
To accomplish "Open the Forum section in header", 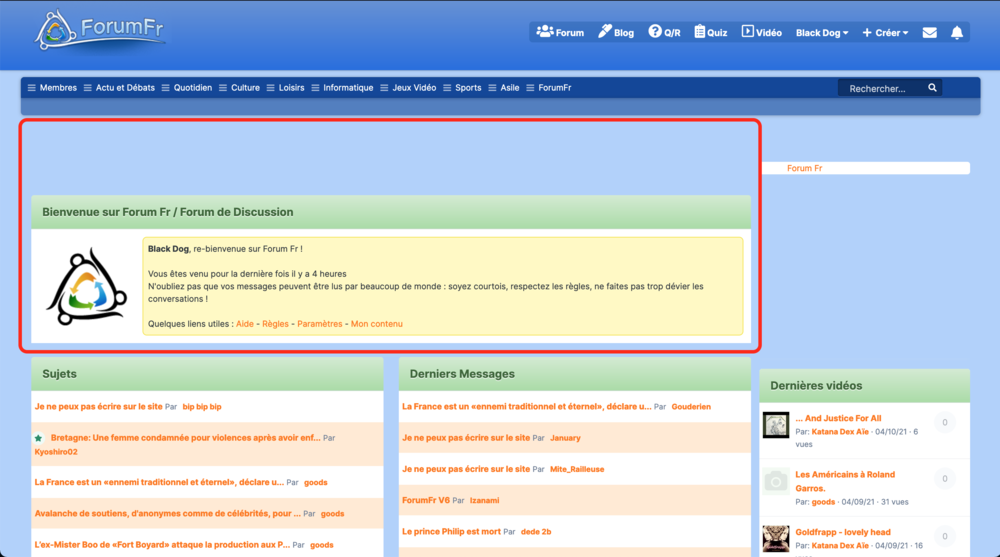I will 560,33.
